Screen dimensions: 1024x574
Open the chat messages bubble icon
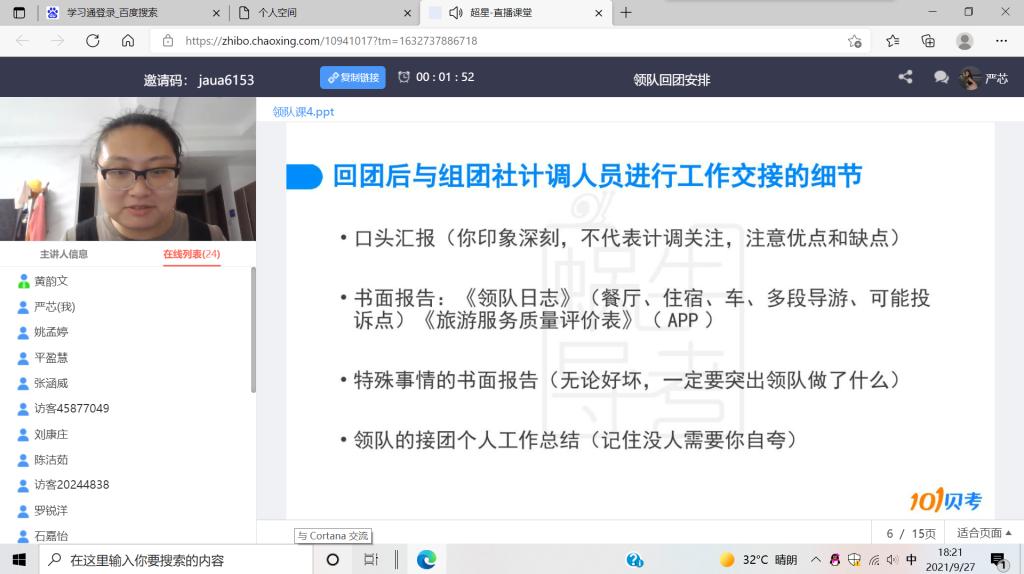pyautogui.click(x=941, y=77)
